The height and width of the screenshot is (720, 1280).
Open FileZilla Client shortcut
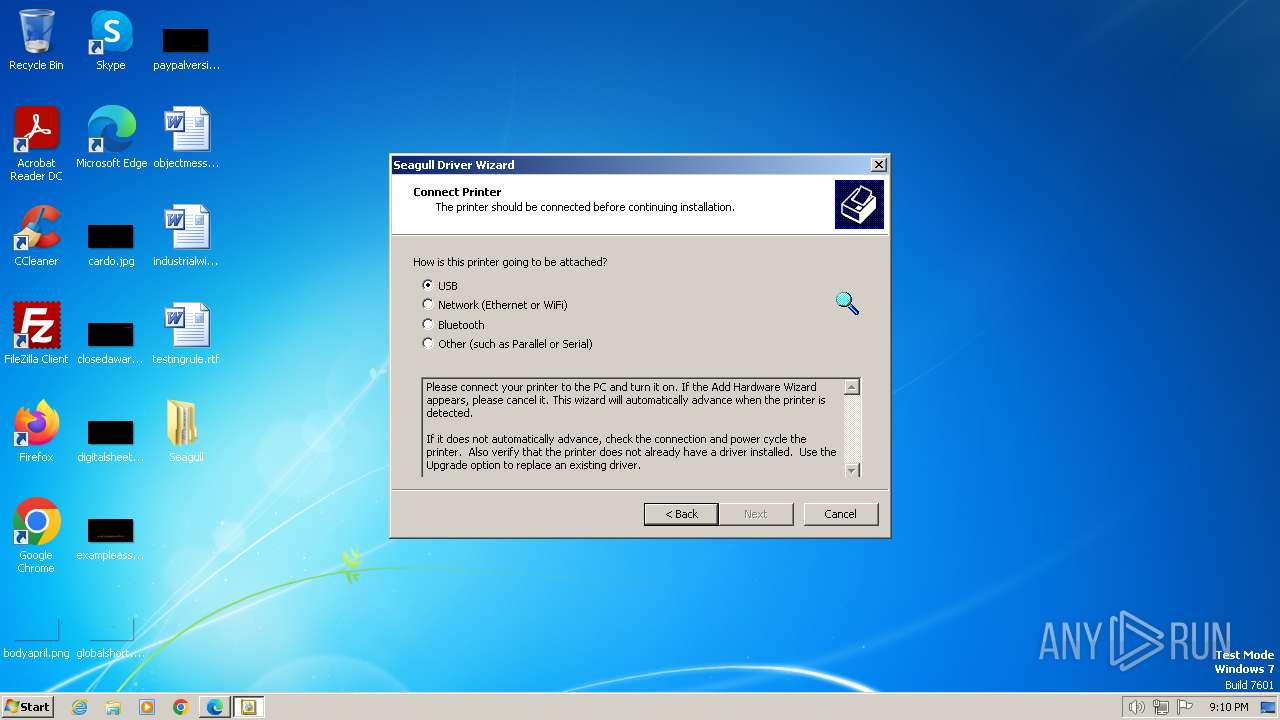[x=36, y=334]
